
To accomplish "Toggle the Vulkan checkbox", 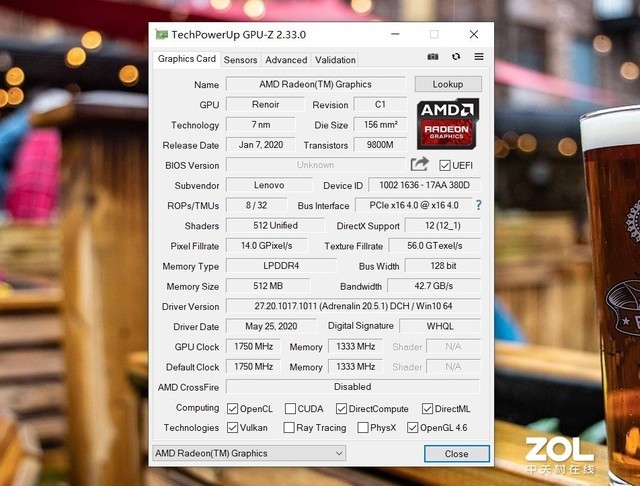I will (x=232, y=428).
